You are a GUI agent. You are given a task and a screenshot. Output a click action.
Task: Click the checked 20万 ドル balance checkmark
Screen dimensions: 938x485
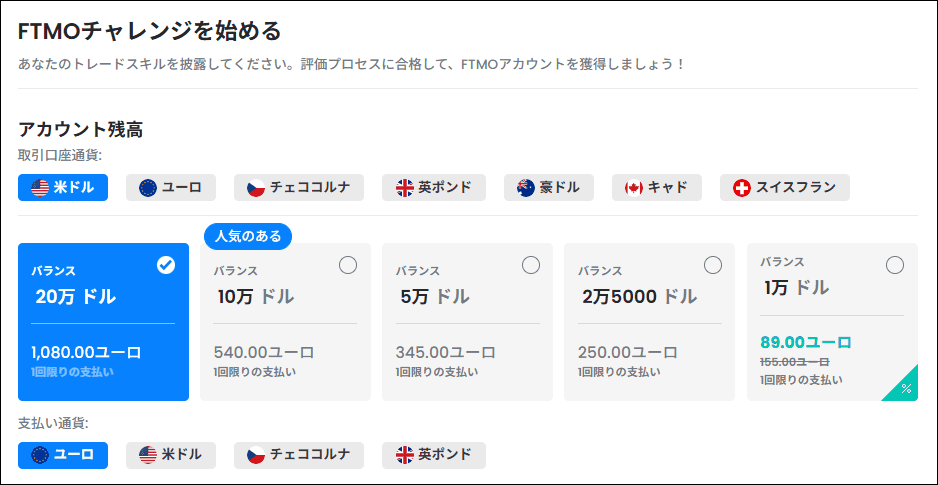(x=166, y=265)
